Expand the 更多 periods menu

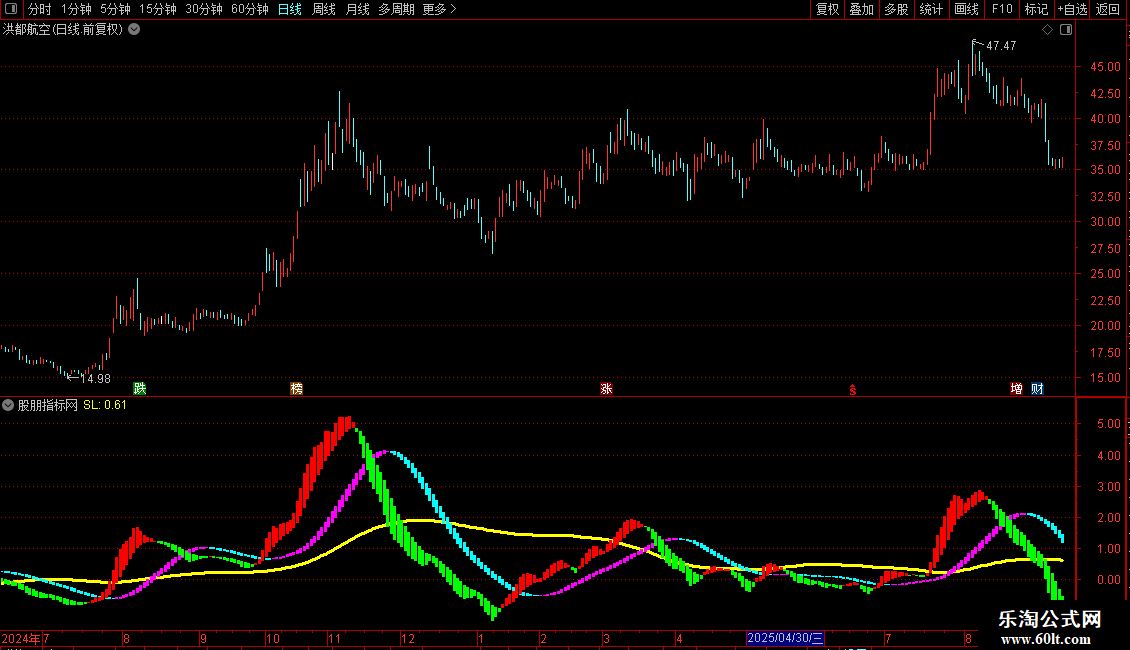pyautogui.click(x=439, y=9)
